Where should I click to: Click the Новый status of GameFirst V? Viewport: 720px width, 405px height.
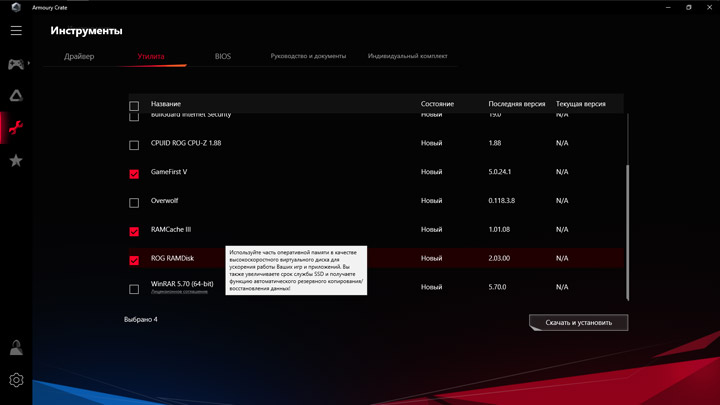pyautogui.click(x=432, y=172)
